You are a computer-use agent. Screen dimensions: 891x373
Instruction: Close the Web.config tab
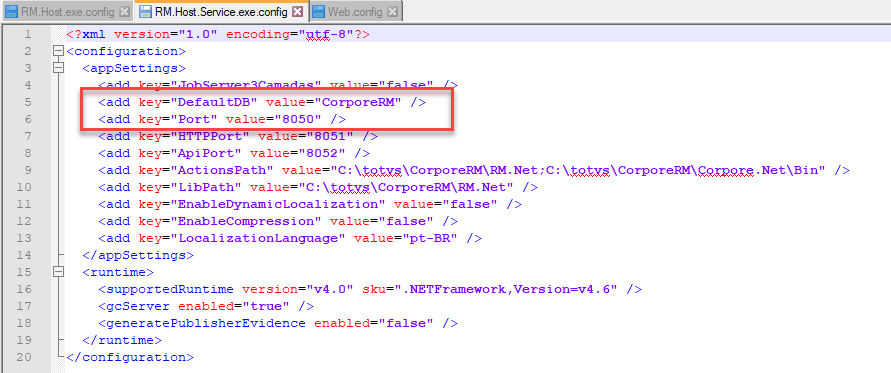click(393, 11)
